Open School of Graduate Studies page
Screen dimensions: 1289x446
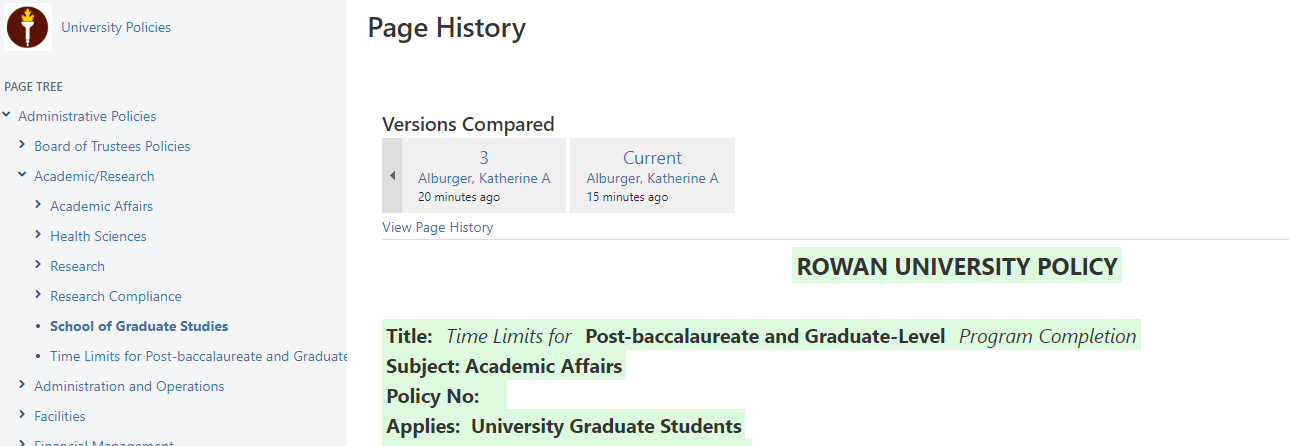(139, 326)
